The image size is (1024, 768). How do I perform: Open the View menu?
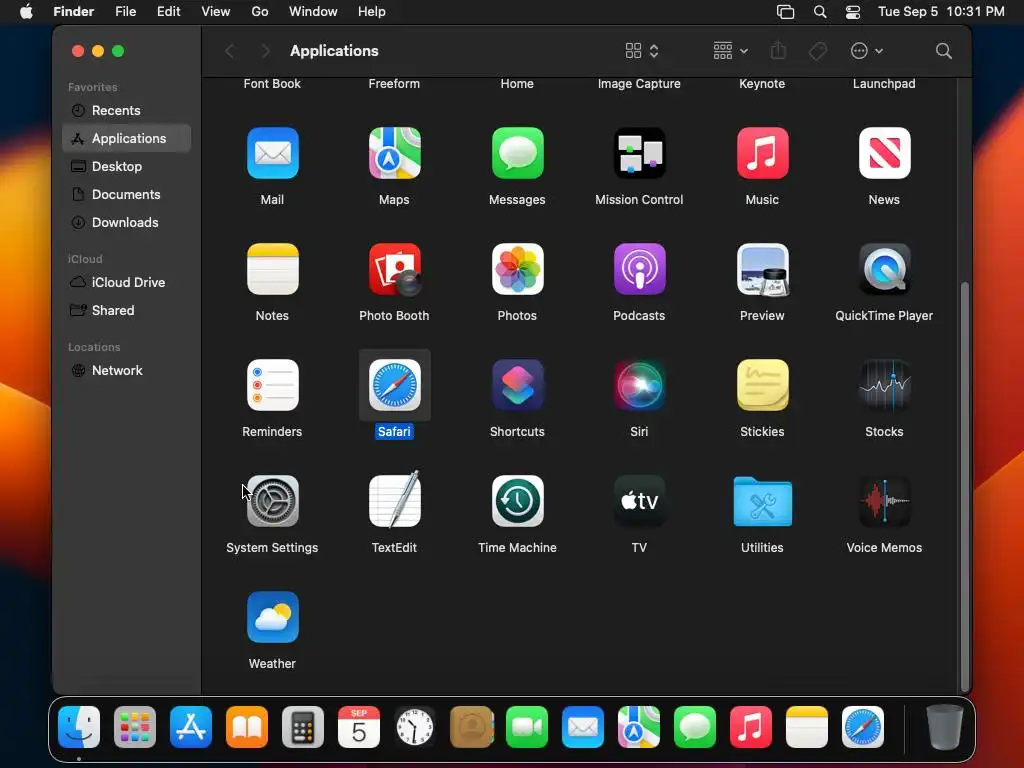[x=216, y=12]
